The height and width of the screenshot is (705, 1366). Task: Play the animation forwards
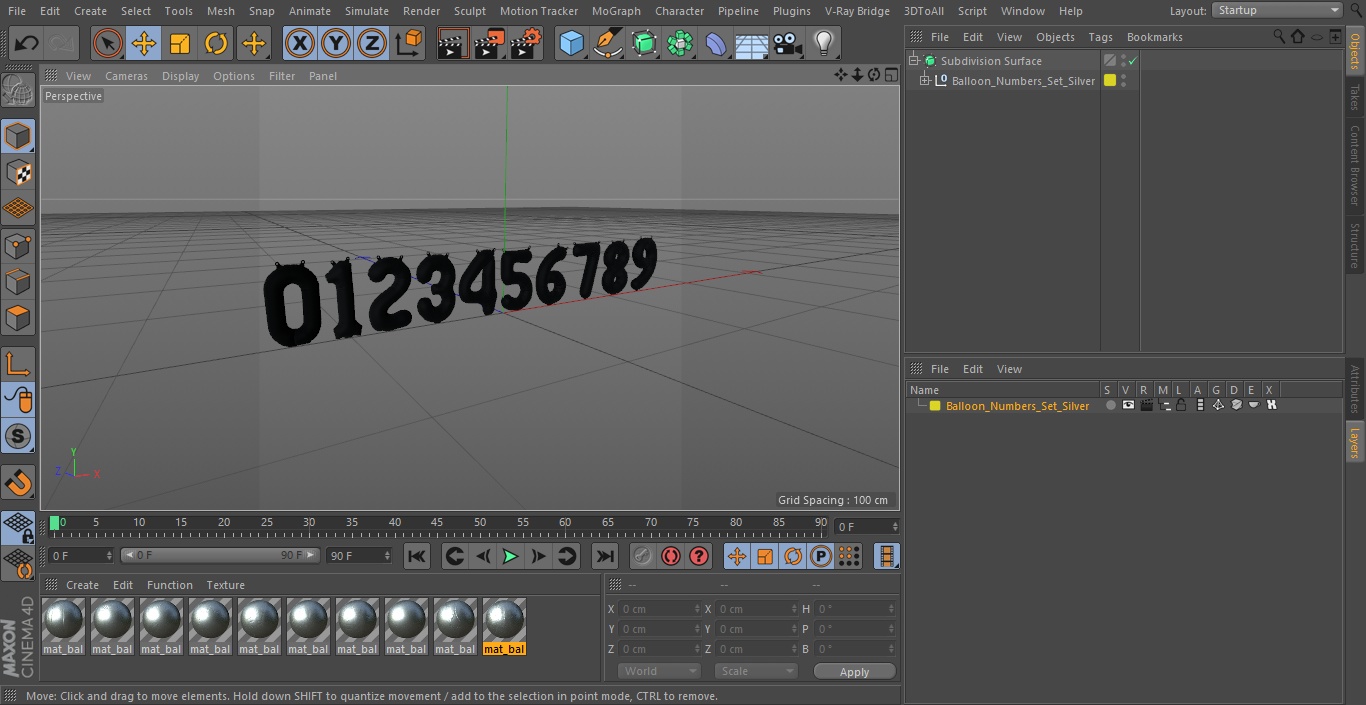click(510, 556)
